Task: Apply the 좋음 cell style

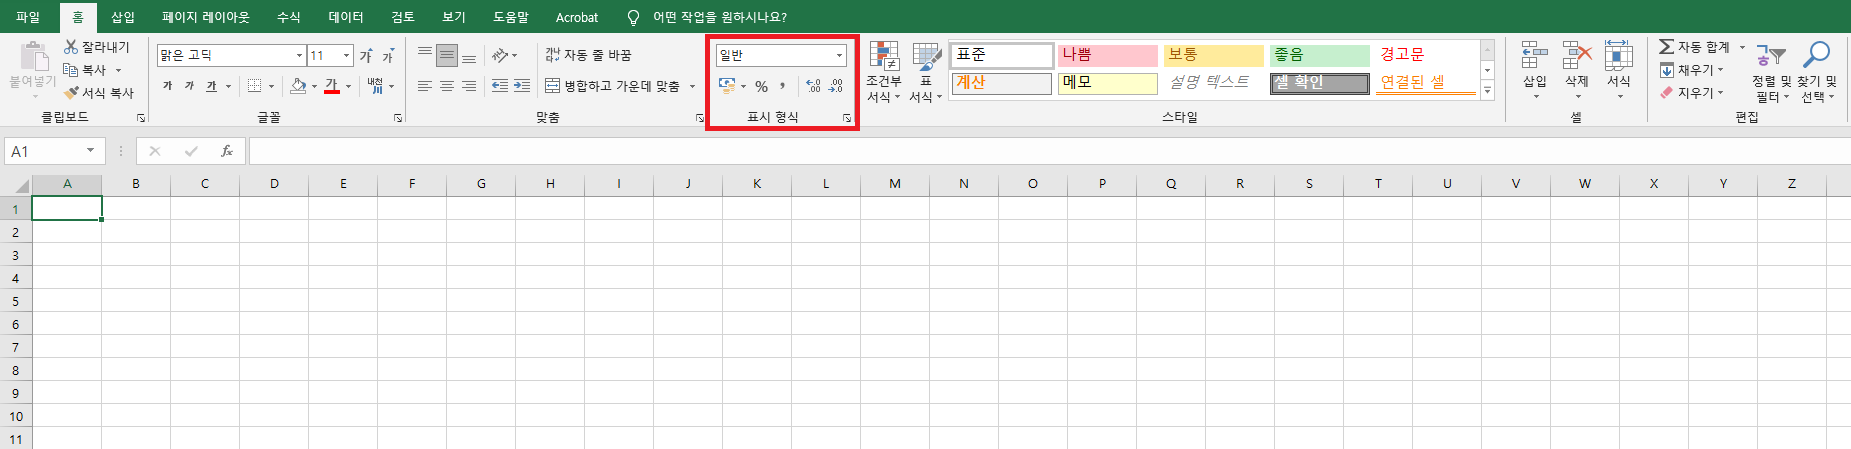Action: (x=1319, y=55)
